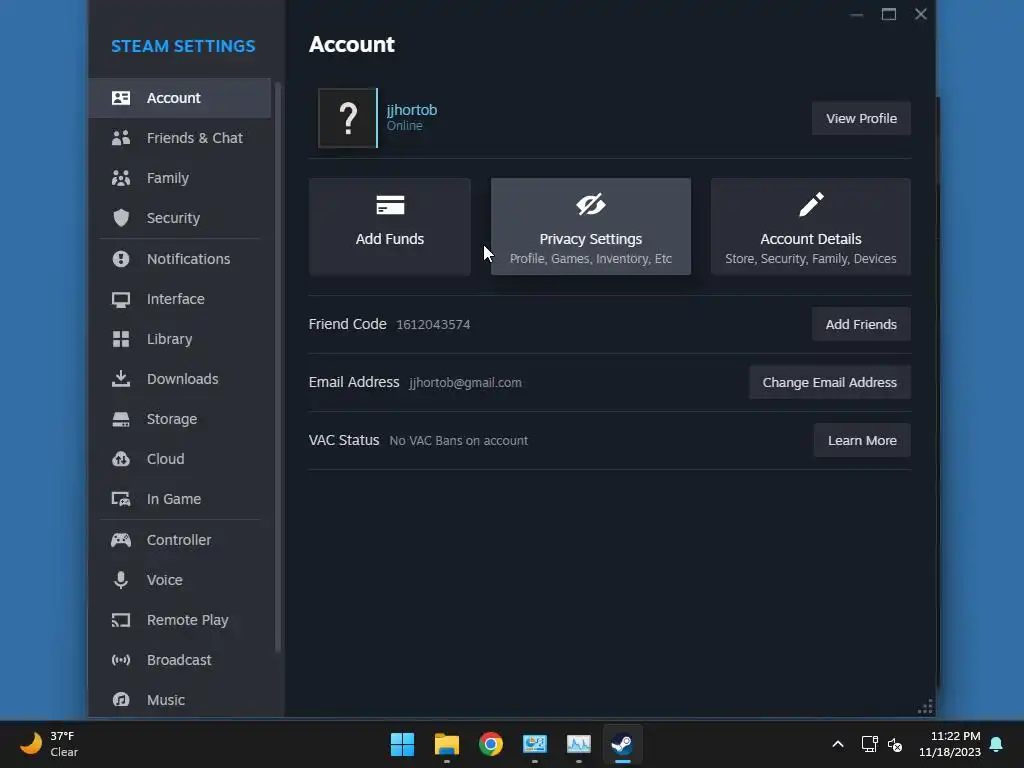Click the Music note icon
Screen dimensions: 1024x768
121,699
